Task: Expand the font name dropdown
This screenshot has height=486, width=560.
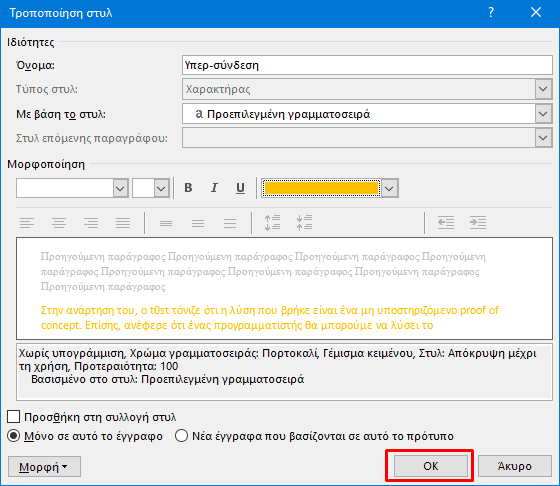Action: [x=120, y=188]
